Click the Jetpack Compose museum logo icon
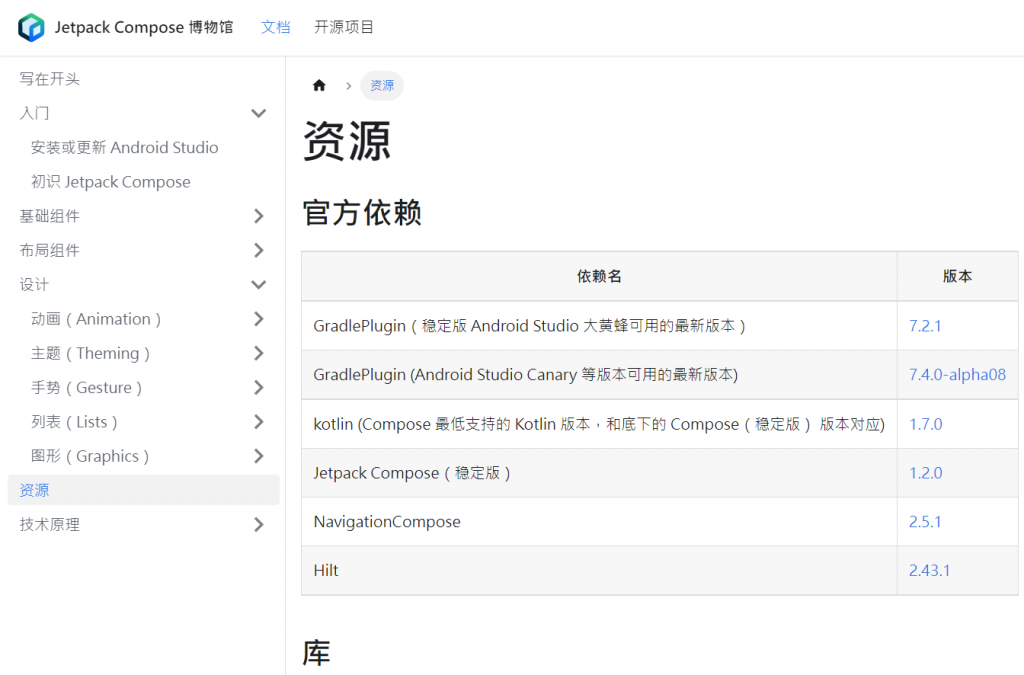Image resolution: width=1024 pixels, height=675 pixels. click(x=31, y=27)
